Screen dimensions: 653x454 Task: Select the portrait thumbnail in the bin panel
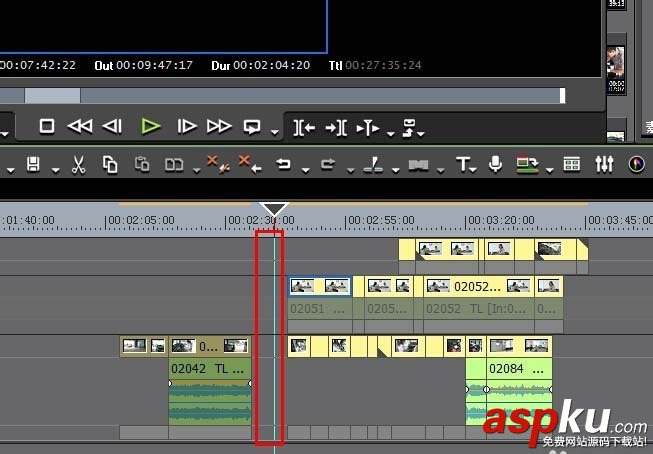point(616,62)
